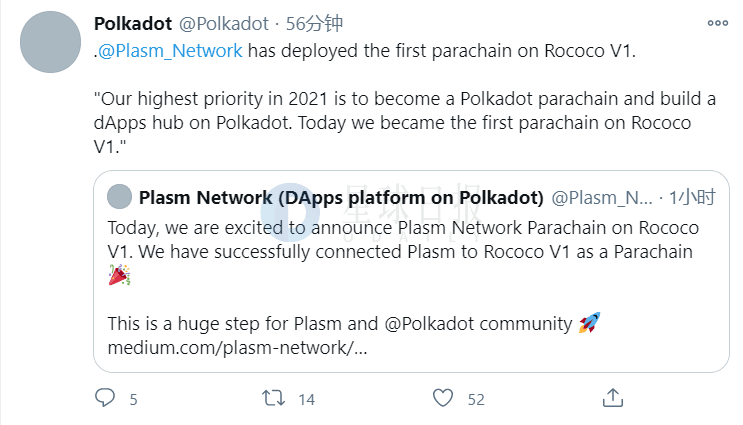Click the retweet count number 14

point(307,399)
